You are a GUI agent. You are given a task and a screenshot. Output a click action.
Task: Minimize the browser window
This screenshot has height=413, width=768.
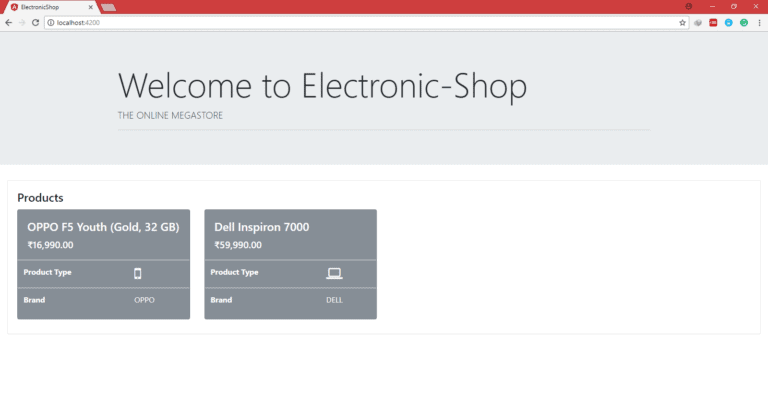tap(712, 6)
